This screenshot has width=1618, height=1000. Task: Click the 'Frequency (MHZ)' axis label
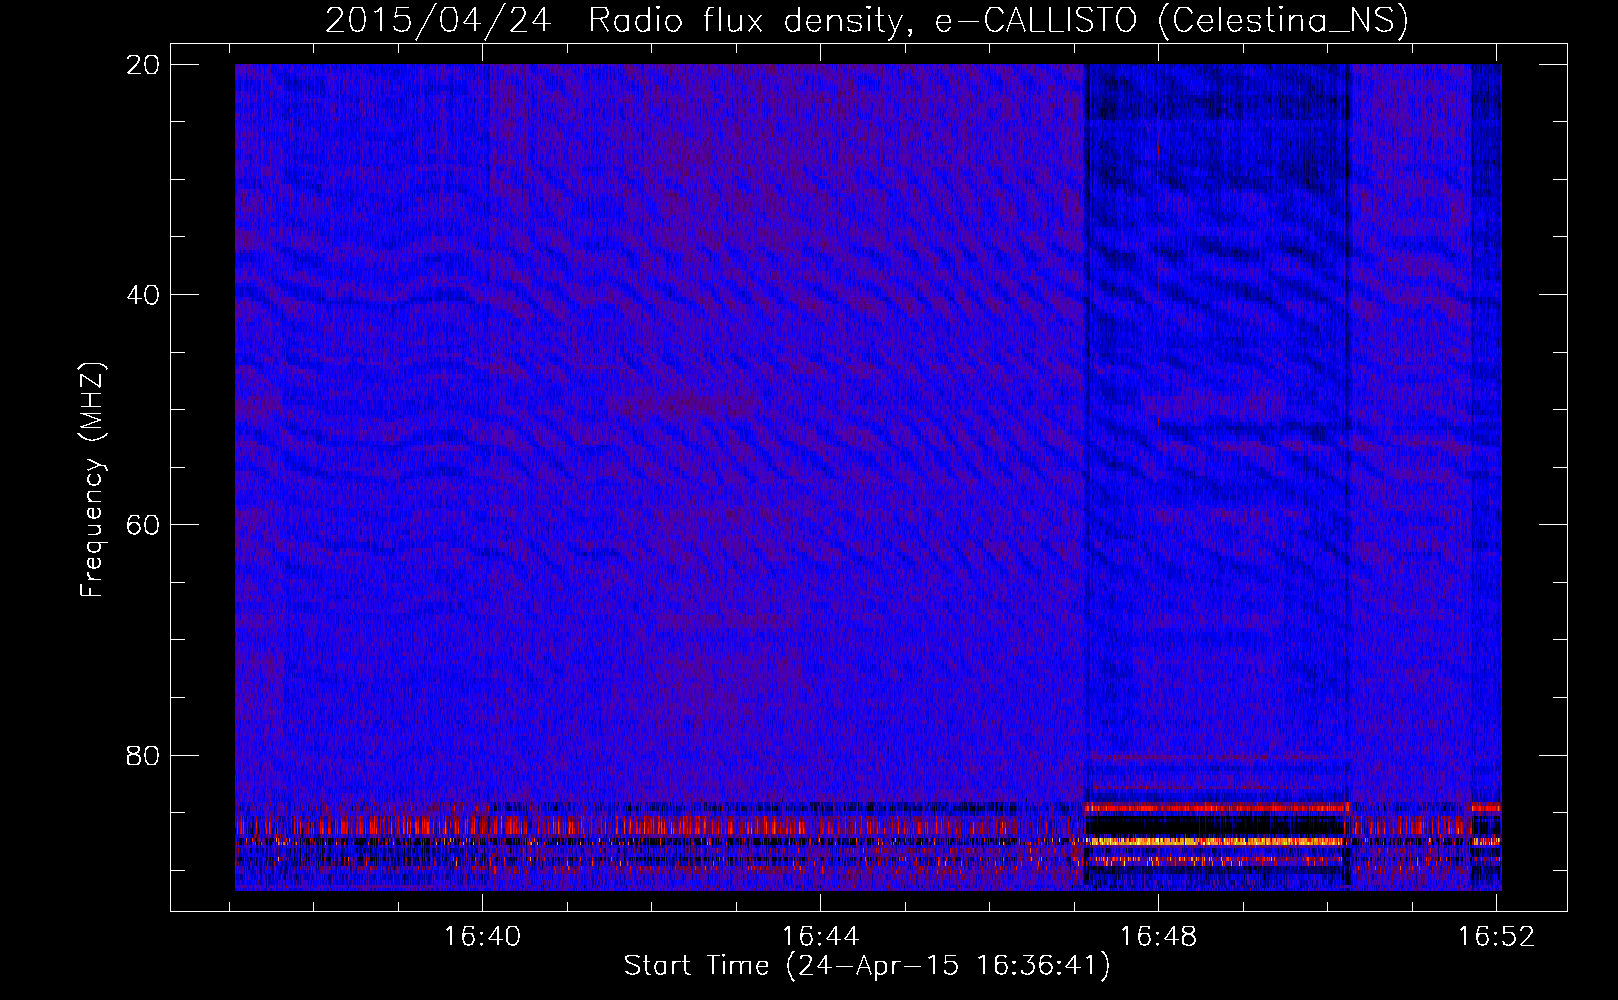pyautogui.click(x=92, y=480)
